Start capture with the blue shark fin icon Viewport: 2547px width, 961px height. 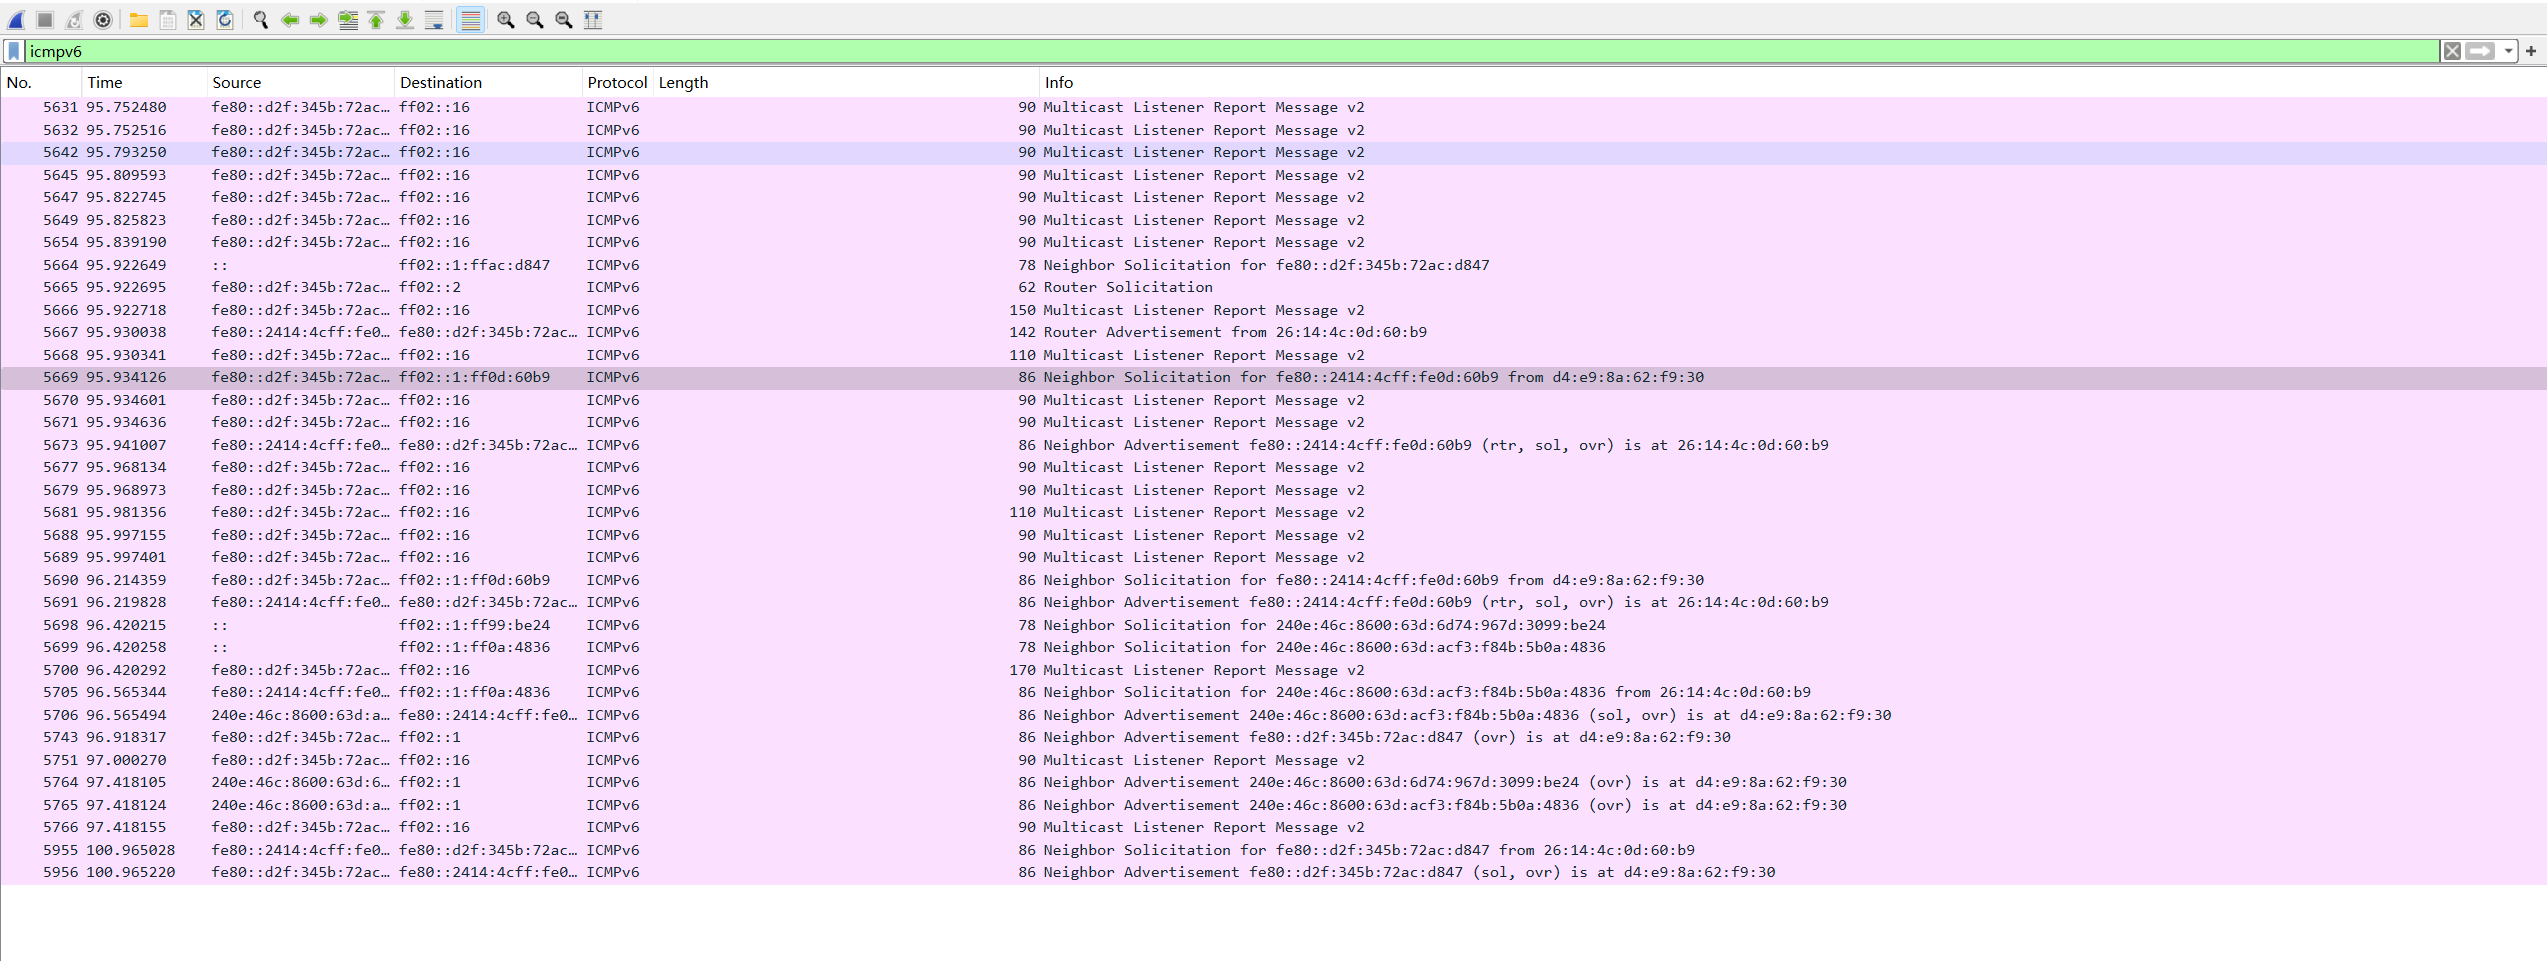(16, 20)
